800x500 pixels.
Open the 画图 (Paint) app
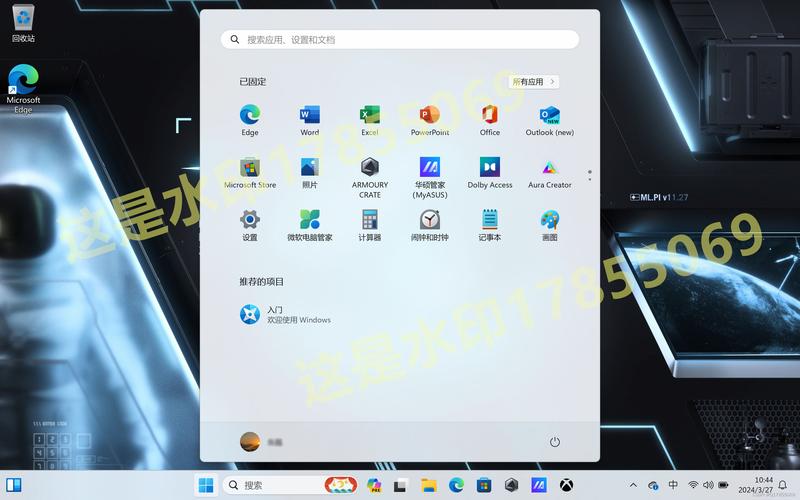coord(549,226)
